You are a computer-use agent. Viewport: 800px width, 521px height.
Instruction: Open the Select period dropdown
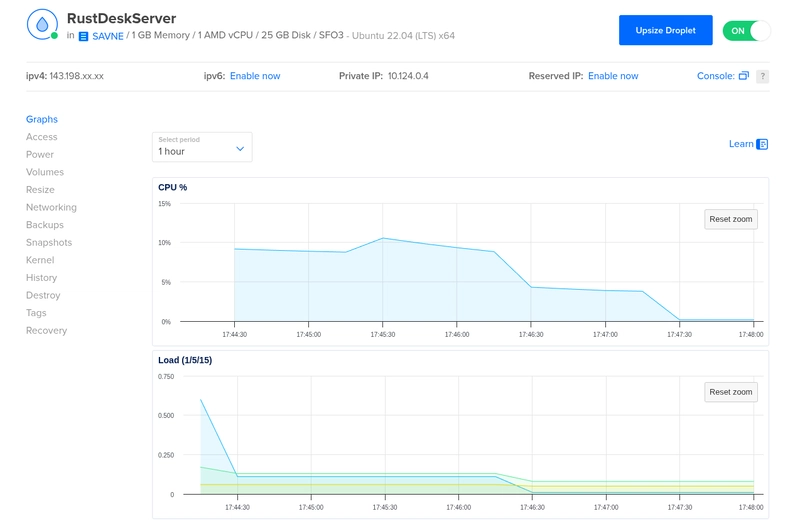click(201, 147)
